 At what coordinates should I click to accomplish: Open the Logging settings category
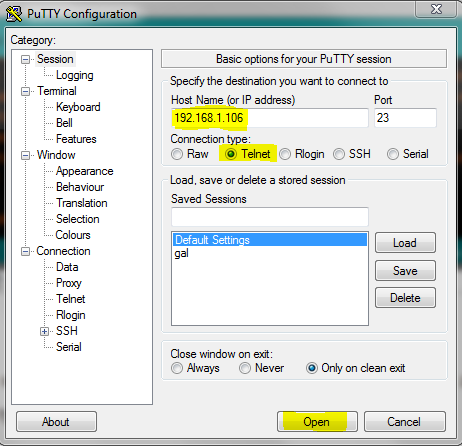click(x=75, y=75)
